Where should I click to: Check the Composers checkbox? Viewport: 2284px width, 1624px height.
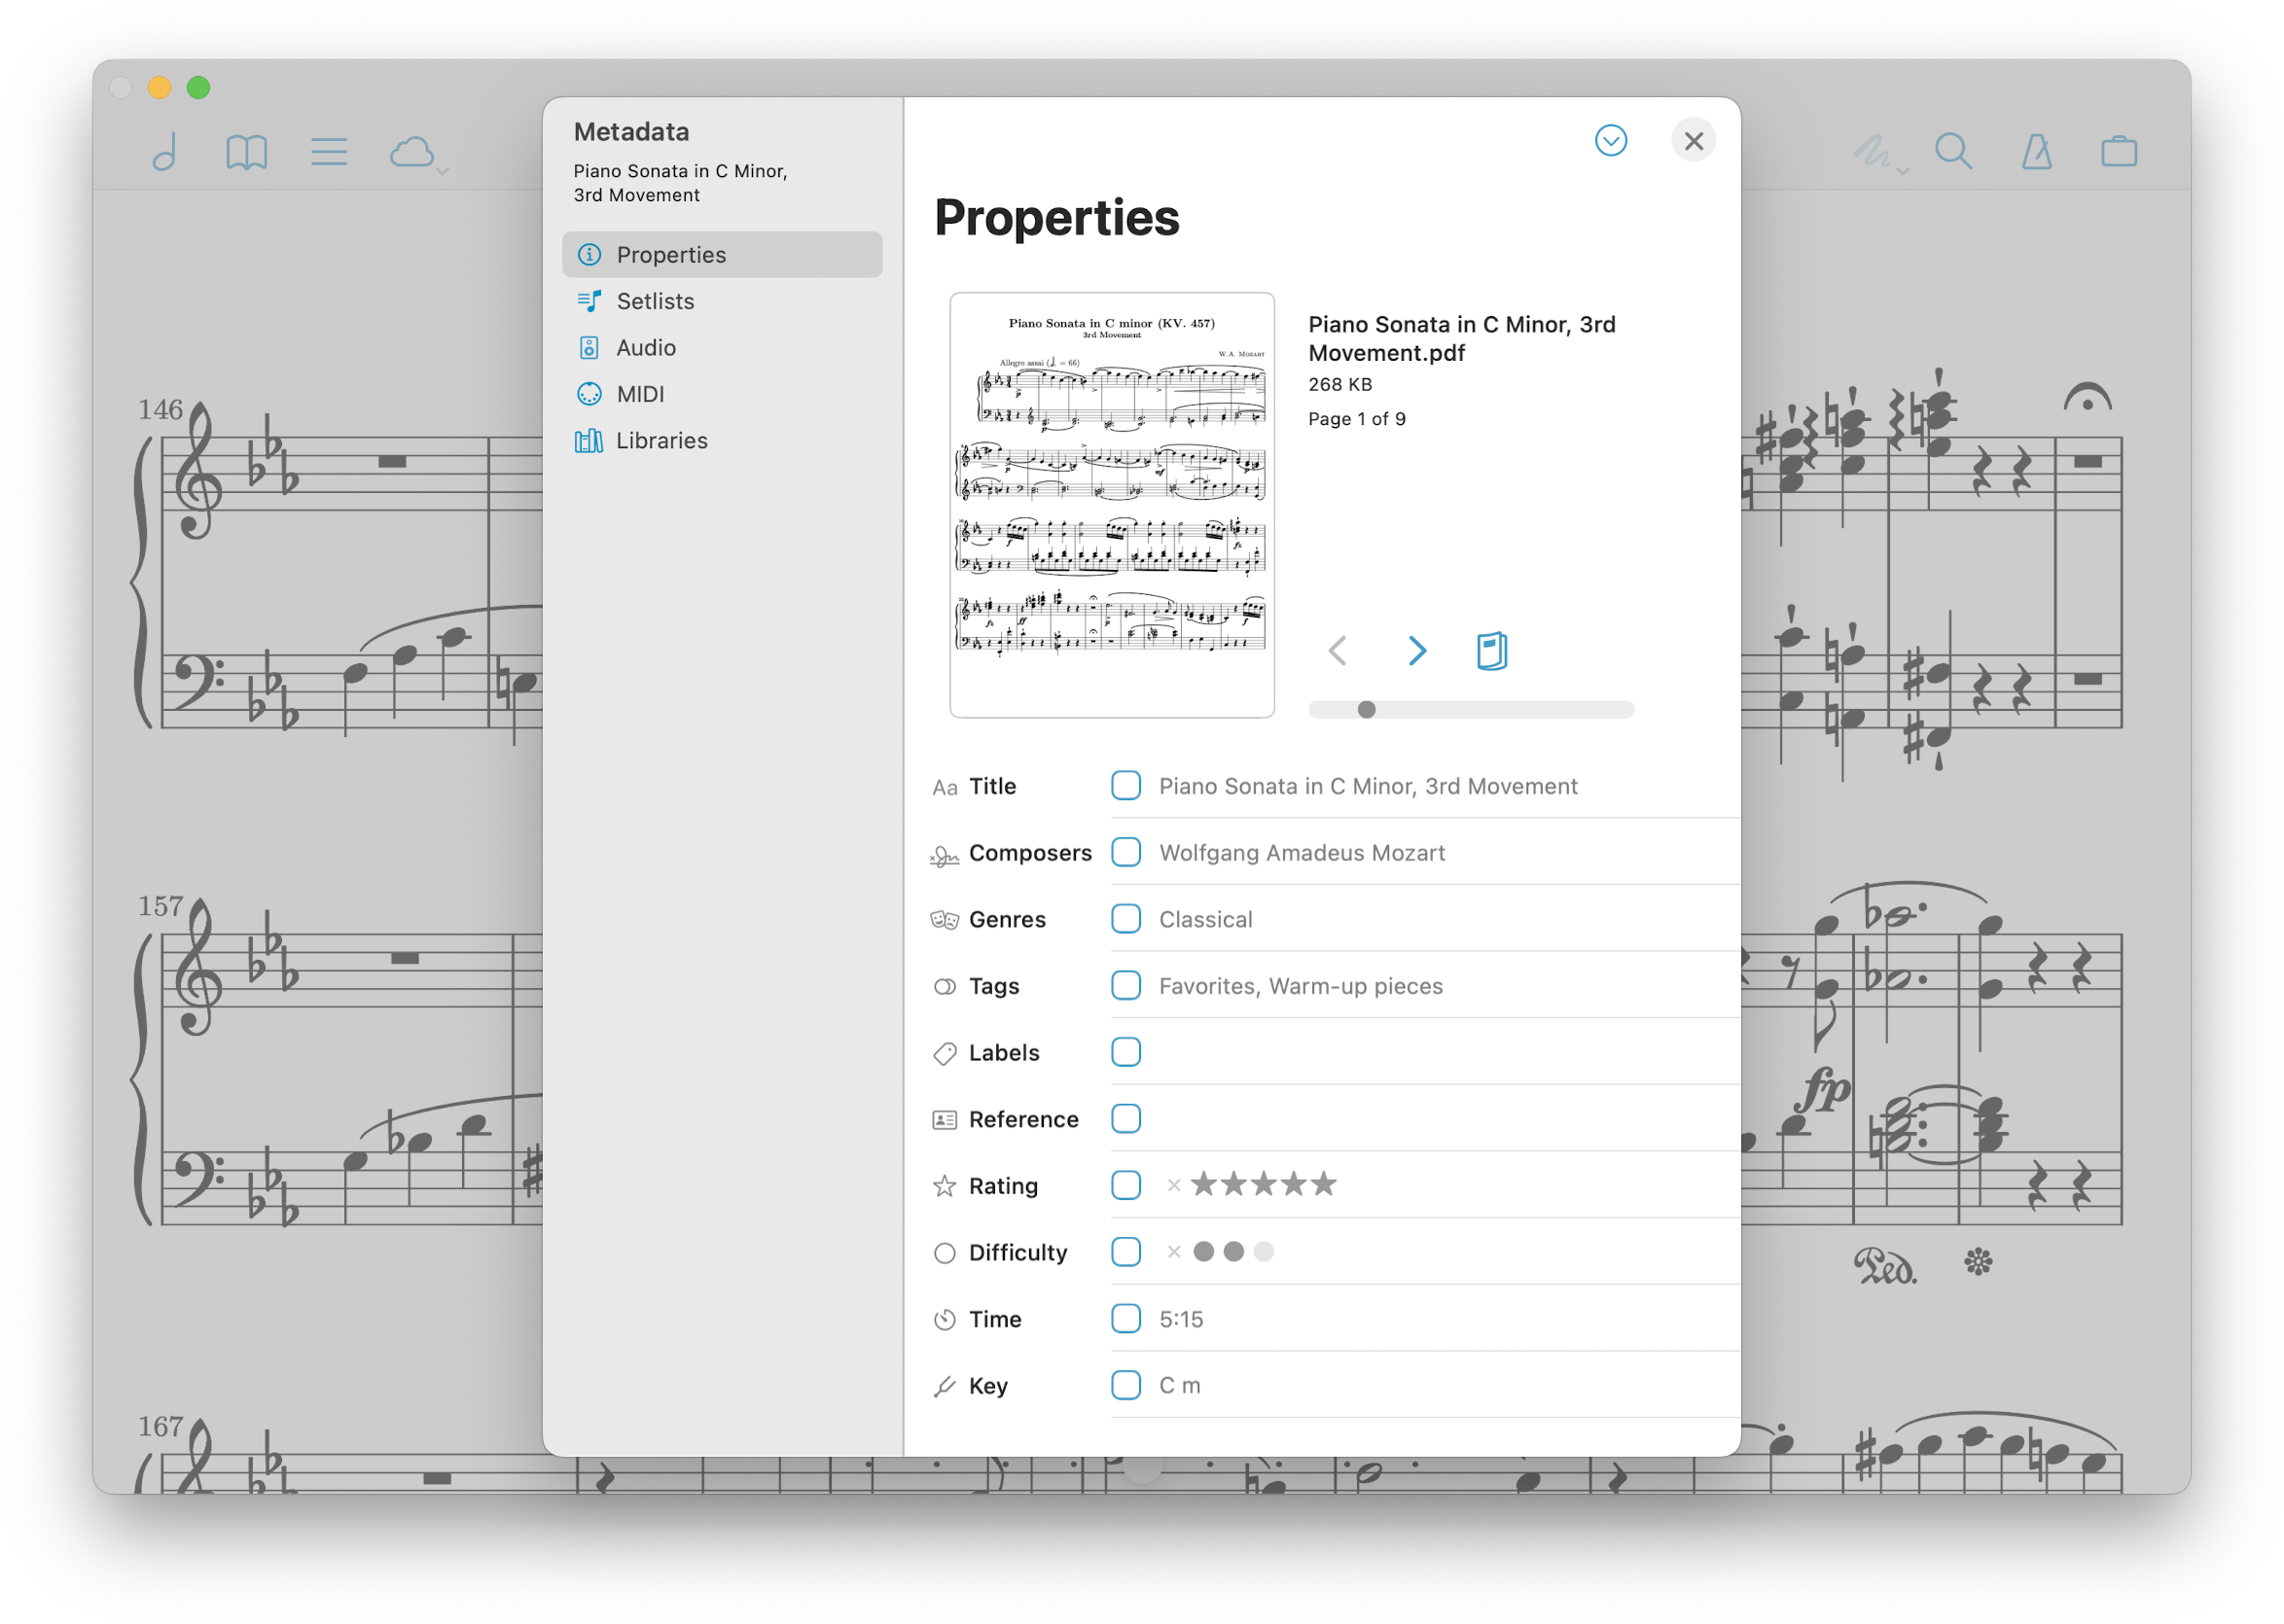tap(1126, 852)
